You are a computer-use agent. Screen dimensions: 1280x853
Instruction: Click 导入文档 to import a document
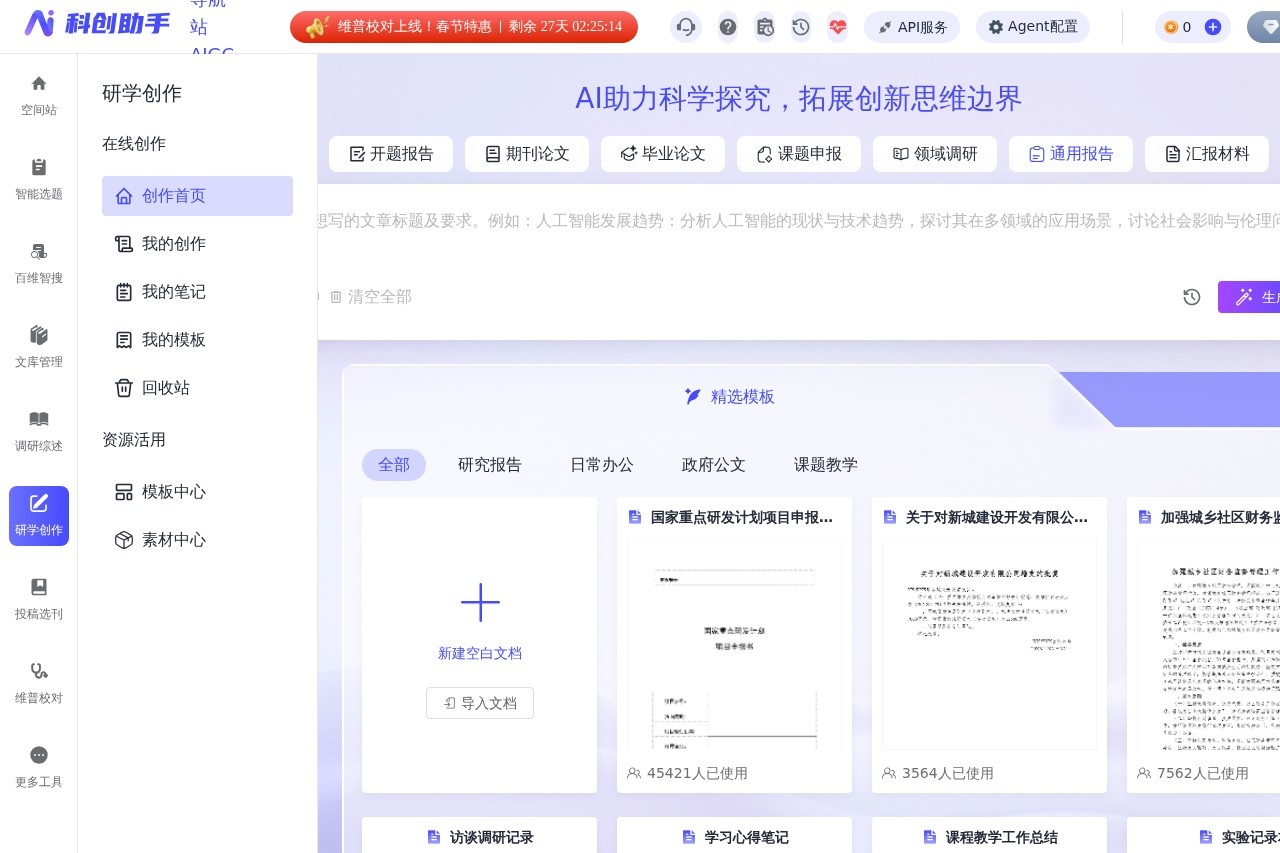[x=480, y=703]
